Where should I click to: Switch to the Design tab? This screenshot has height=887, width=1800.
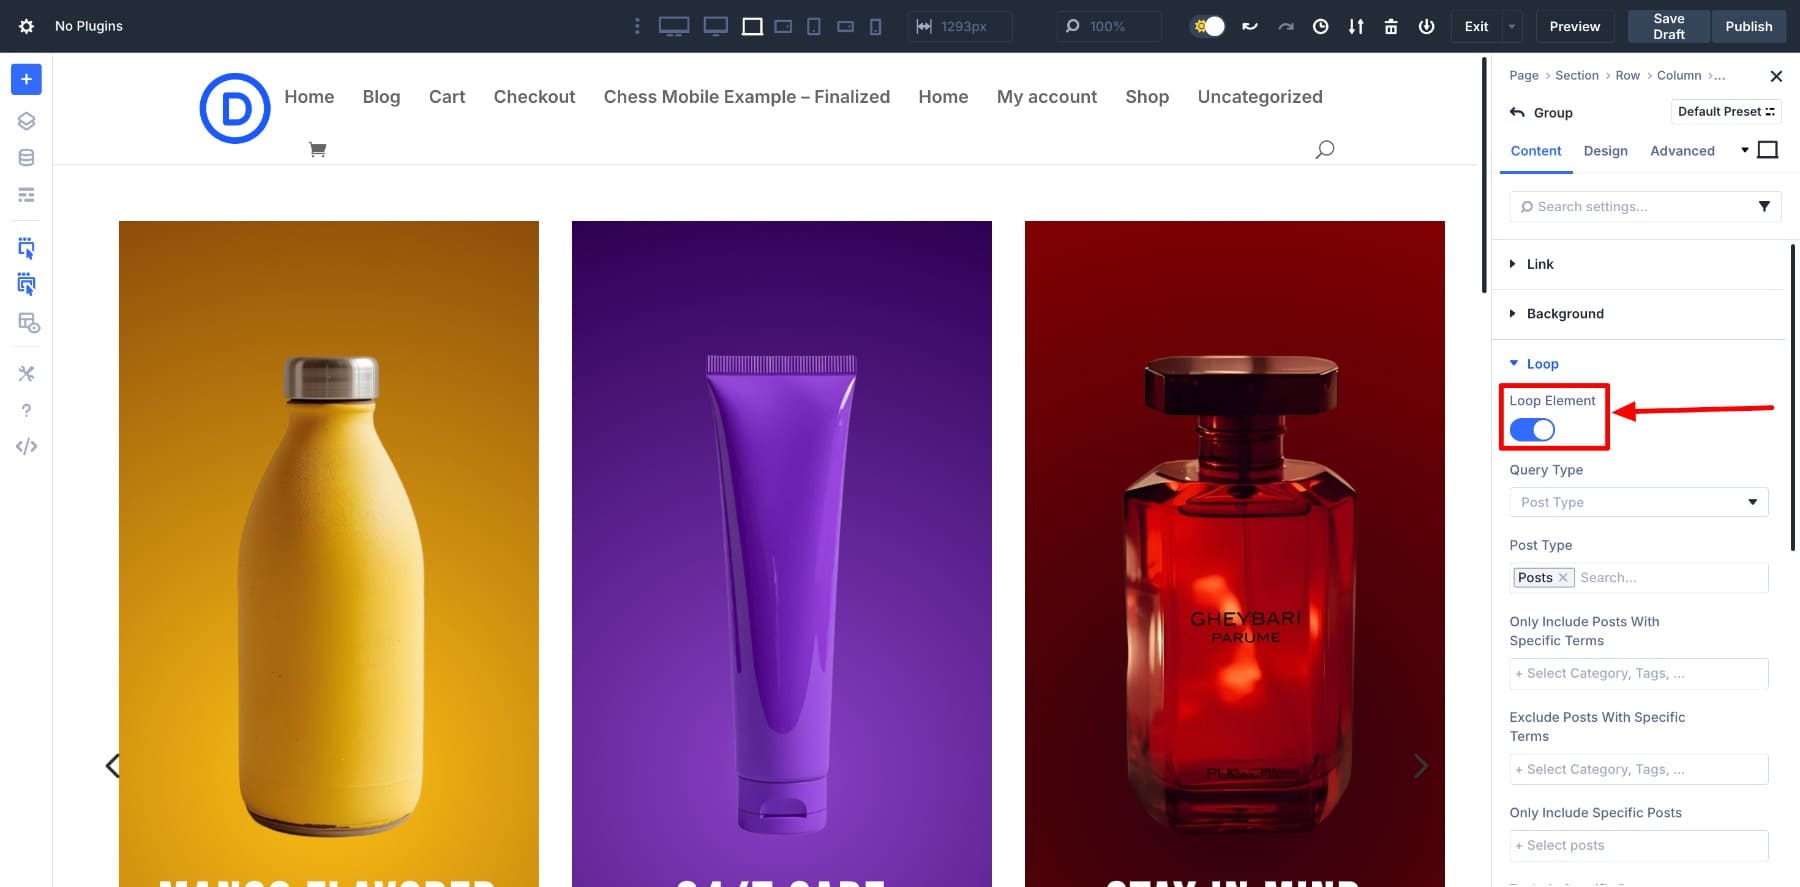tap(1605, 151)
